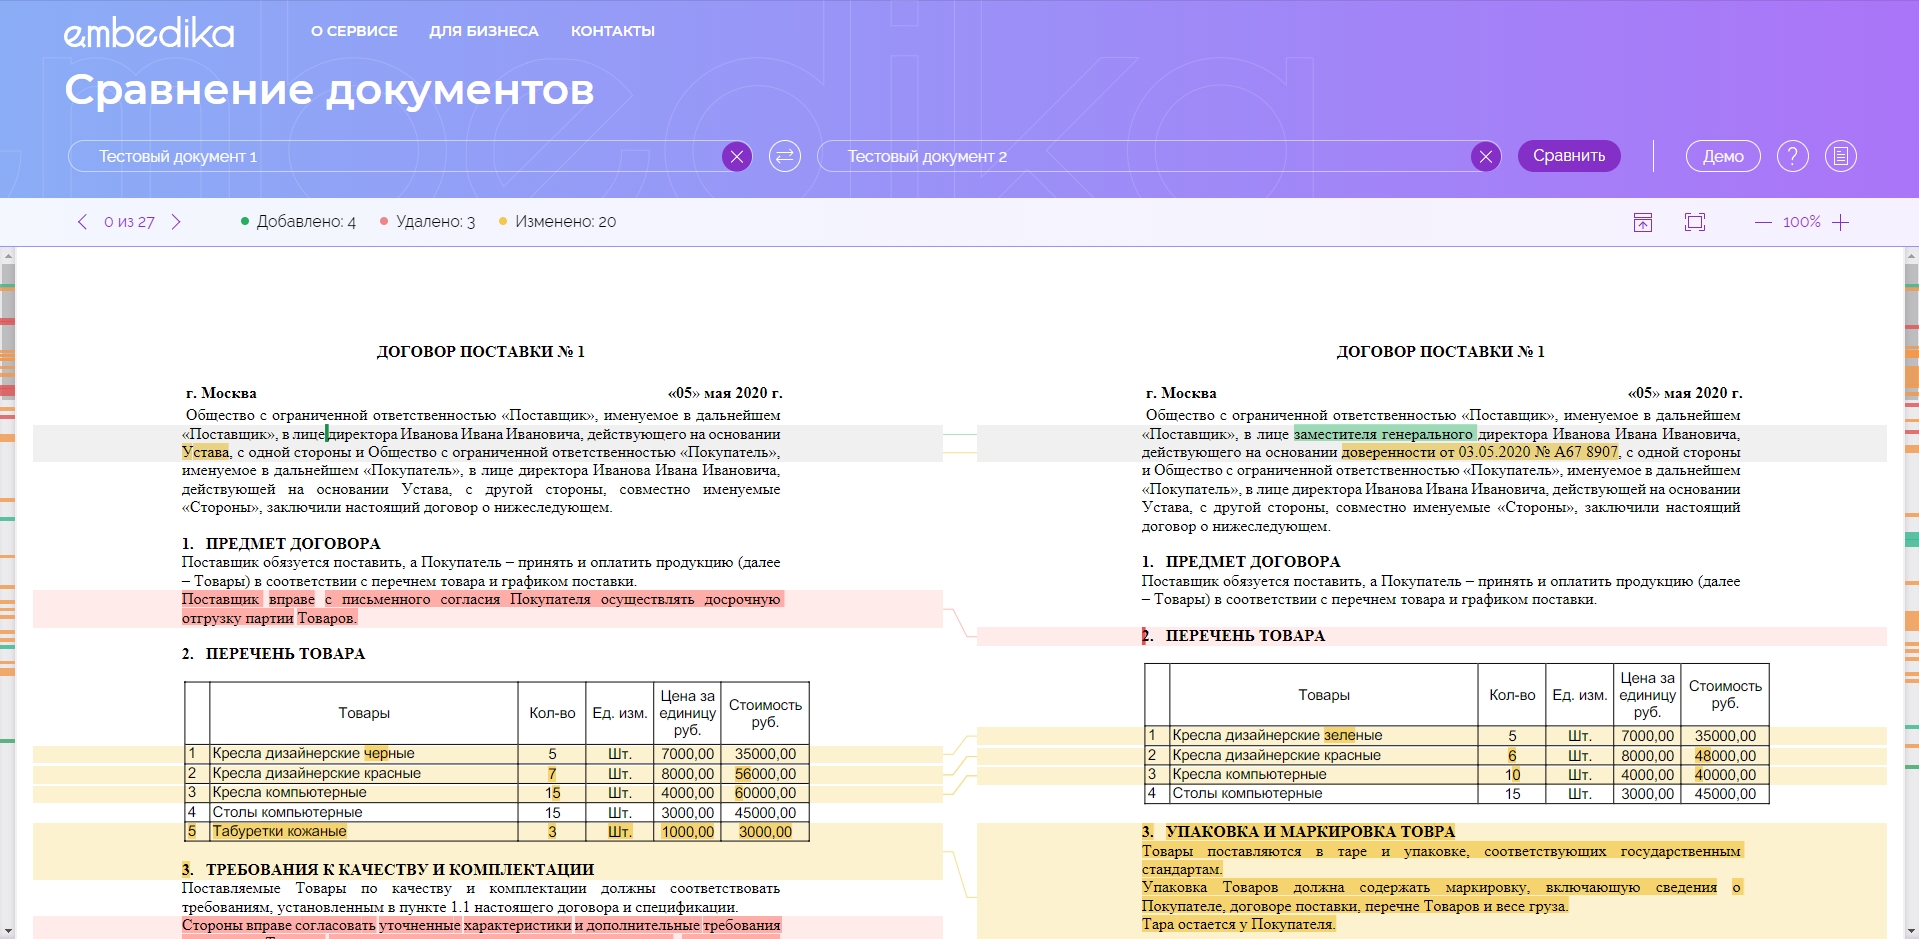1919x939 pixels.
Task: Clear the Тестовый документ 1 field
Action: pyautogui.click(x=737, y=156)
